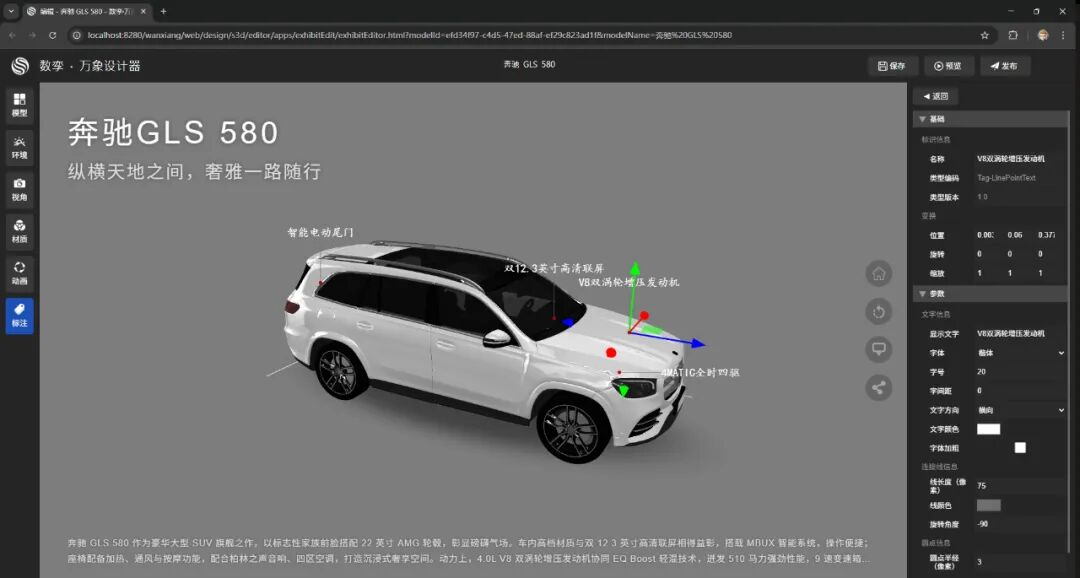This screenshot has height=578, width=1080.
Task: Select the 标注 (Annotation) sidebar tool
Action: click(19, 316)
